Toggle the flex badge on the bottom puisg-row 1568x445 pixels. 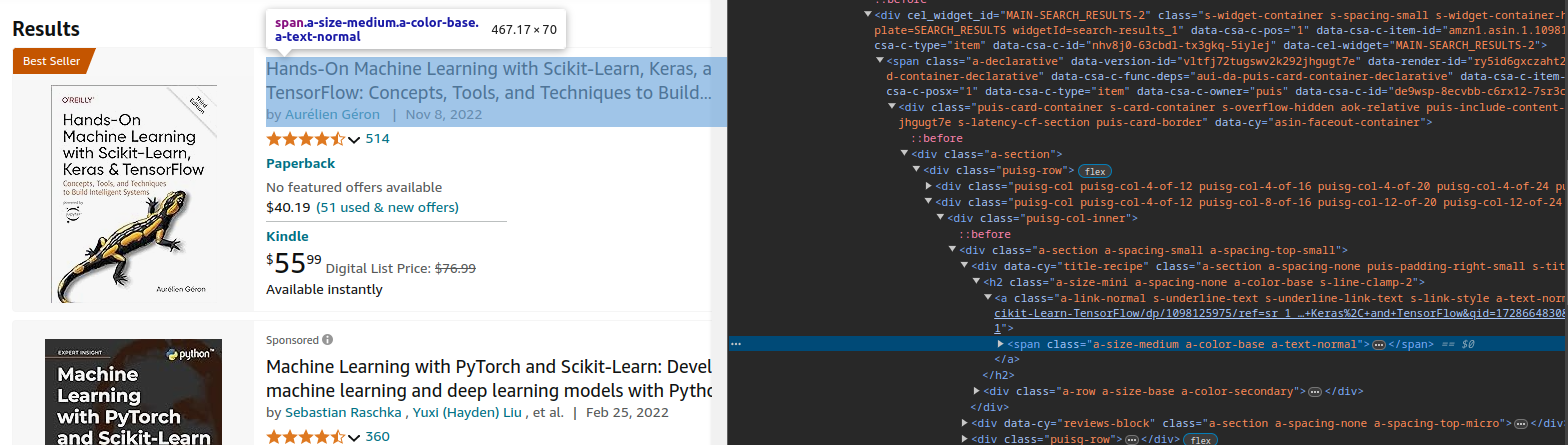(x=1200, y=440)
